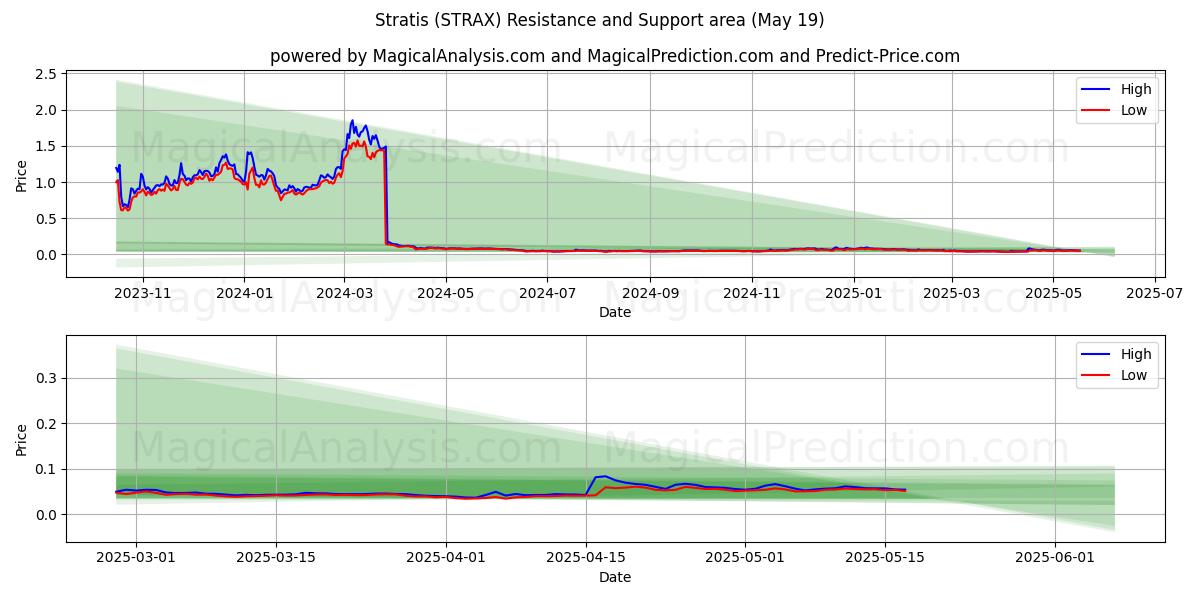The height and width of the screenshot is (600, 1200).
Task: Click the '2024-11' x-axis label on the top chart
Action: pyautogui.click(x=751, y=294)
